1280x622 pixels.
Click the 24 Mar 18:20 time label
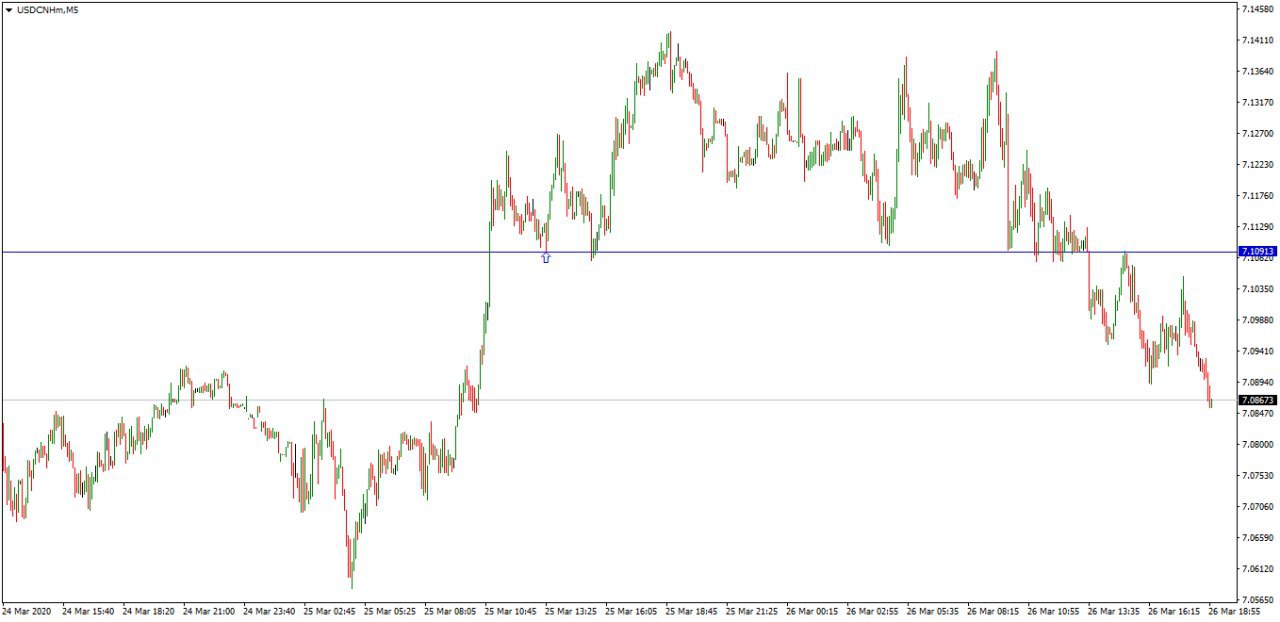[149, 611]
